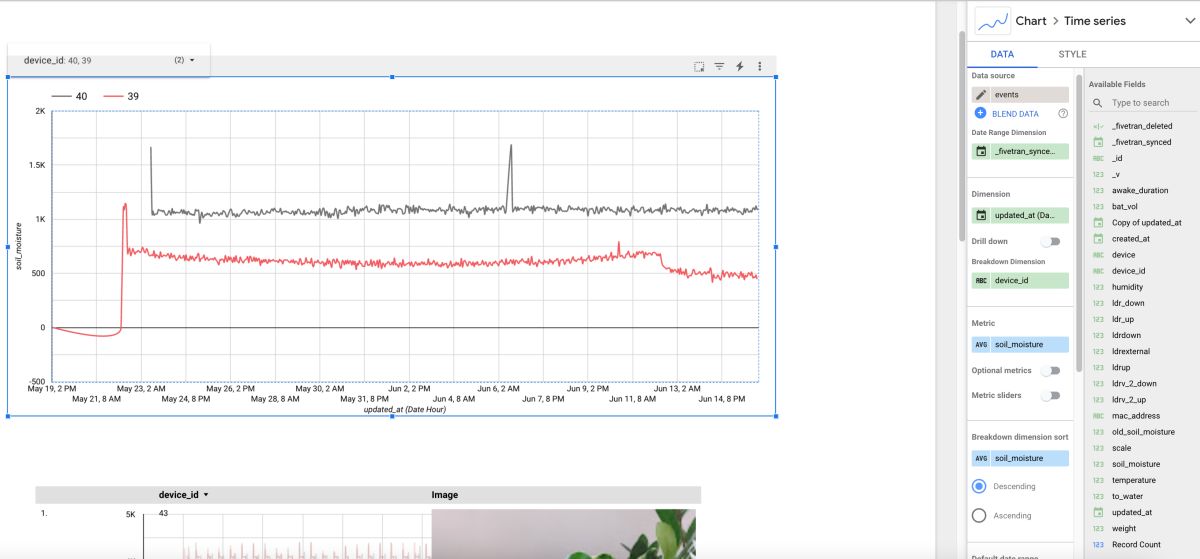Click BLEND DATA link
Image resolution: width=1200 pixels, height=559 pixels.
(1015, 114)
